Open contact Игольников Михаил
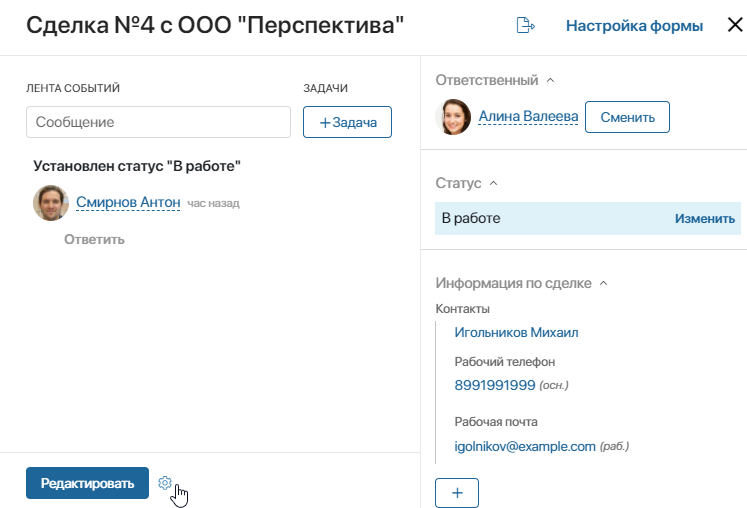This screenshot has height=508, width=747. click(516, 332)
